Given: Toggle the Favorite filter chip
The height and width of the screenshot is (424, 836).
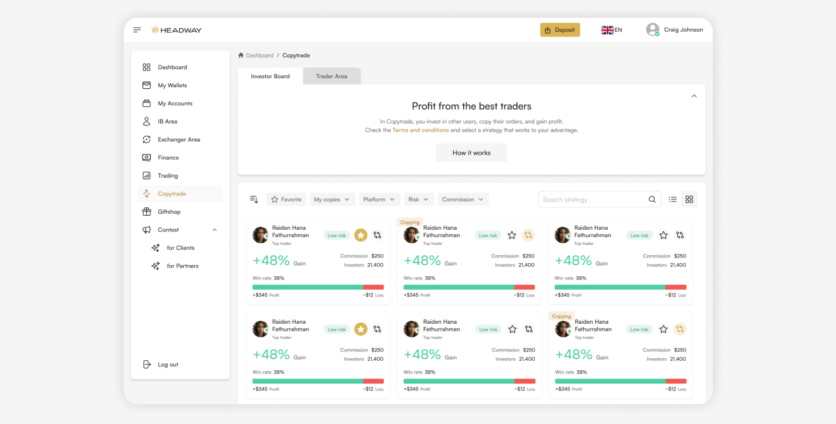Looking at the screenshot, I should (286, 199).
